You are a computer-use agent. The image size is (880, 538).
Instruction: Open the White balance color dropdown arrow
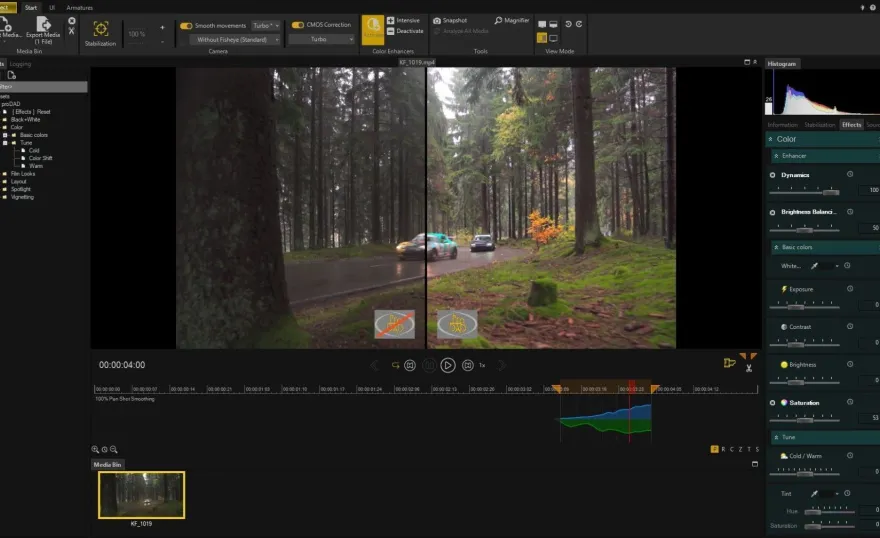[x=837, y=266]
